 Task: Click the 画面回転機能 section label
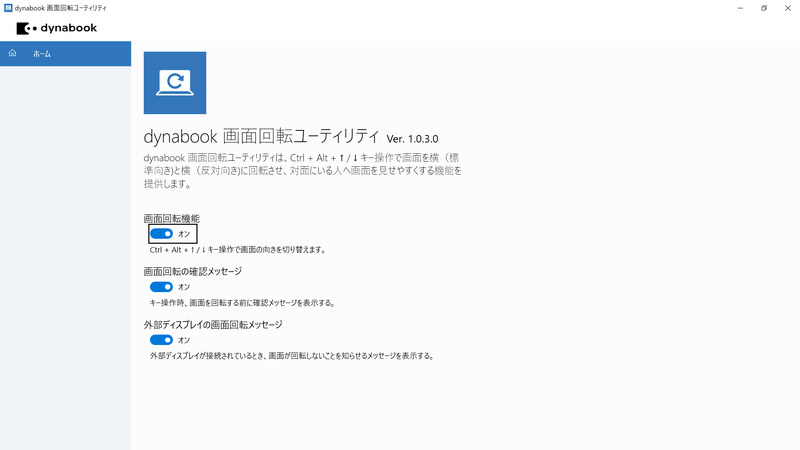pyautogui.click(x=171, y=218)
